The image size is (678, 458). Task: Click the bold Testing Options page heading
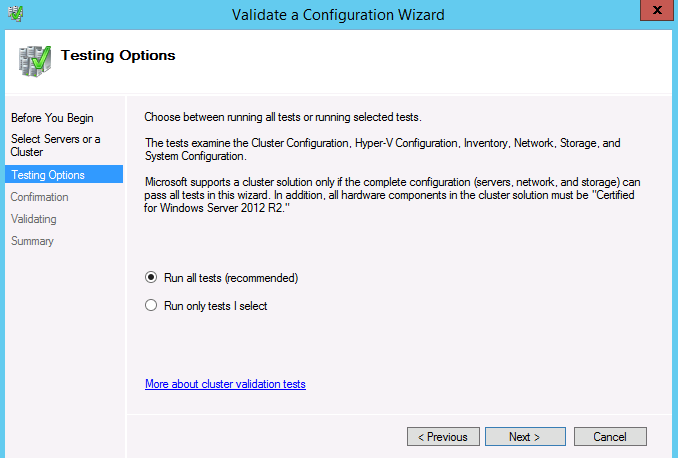click(118, 56)
